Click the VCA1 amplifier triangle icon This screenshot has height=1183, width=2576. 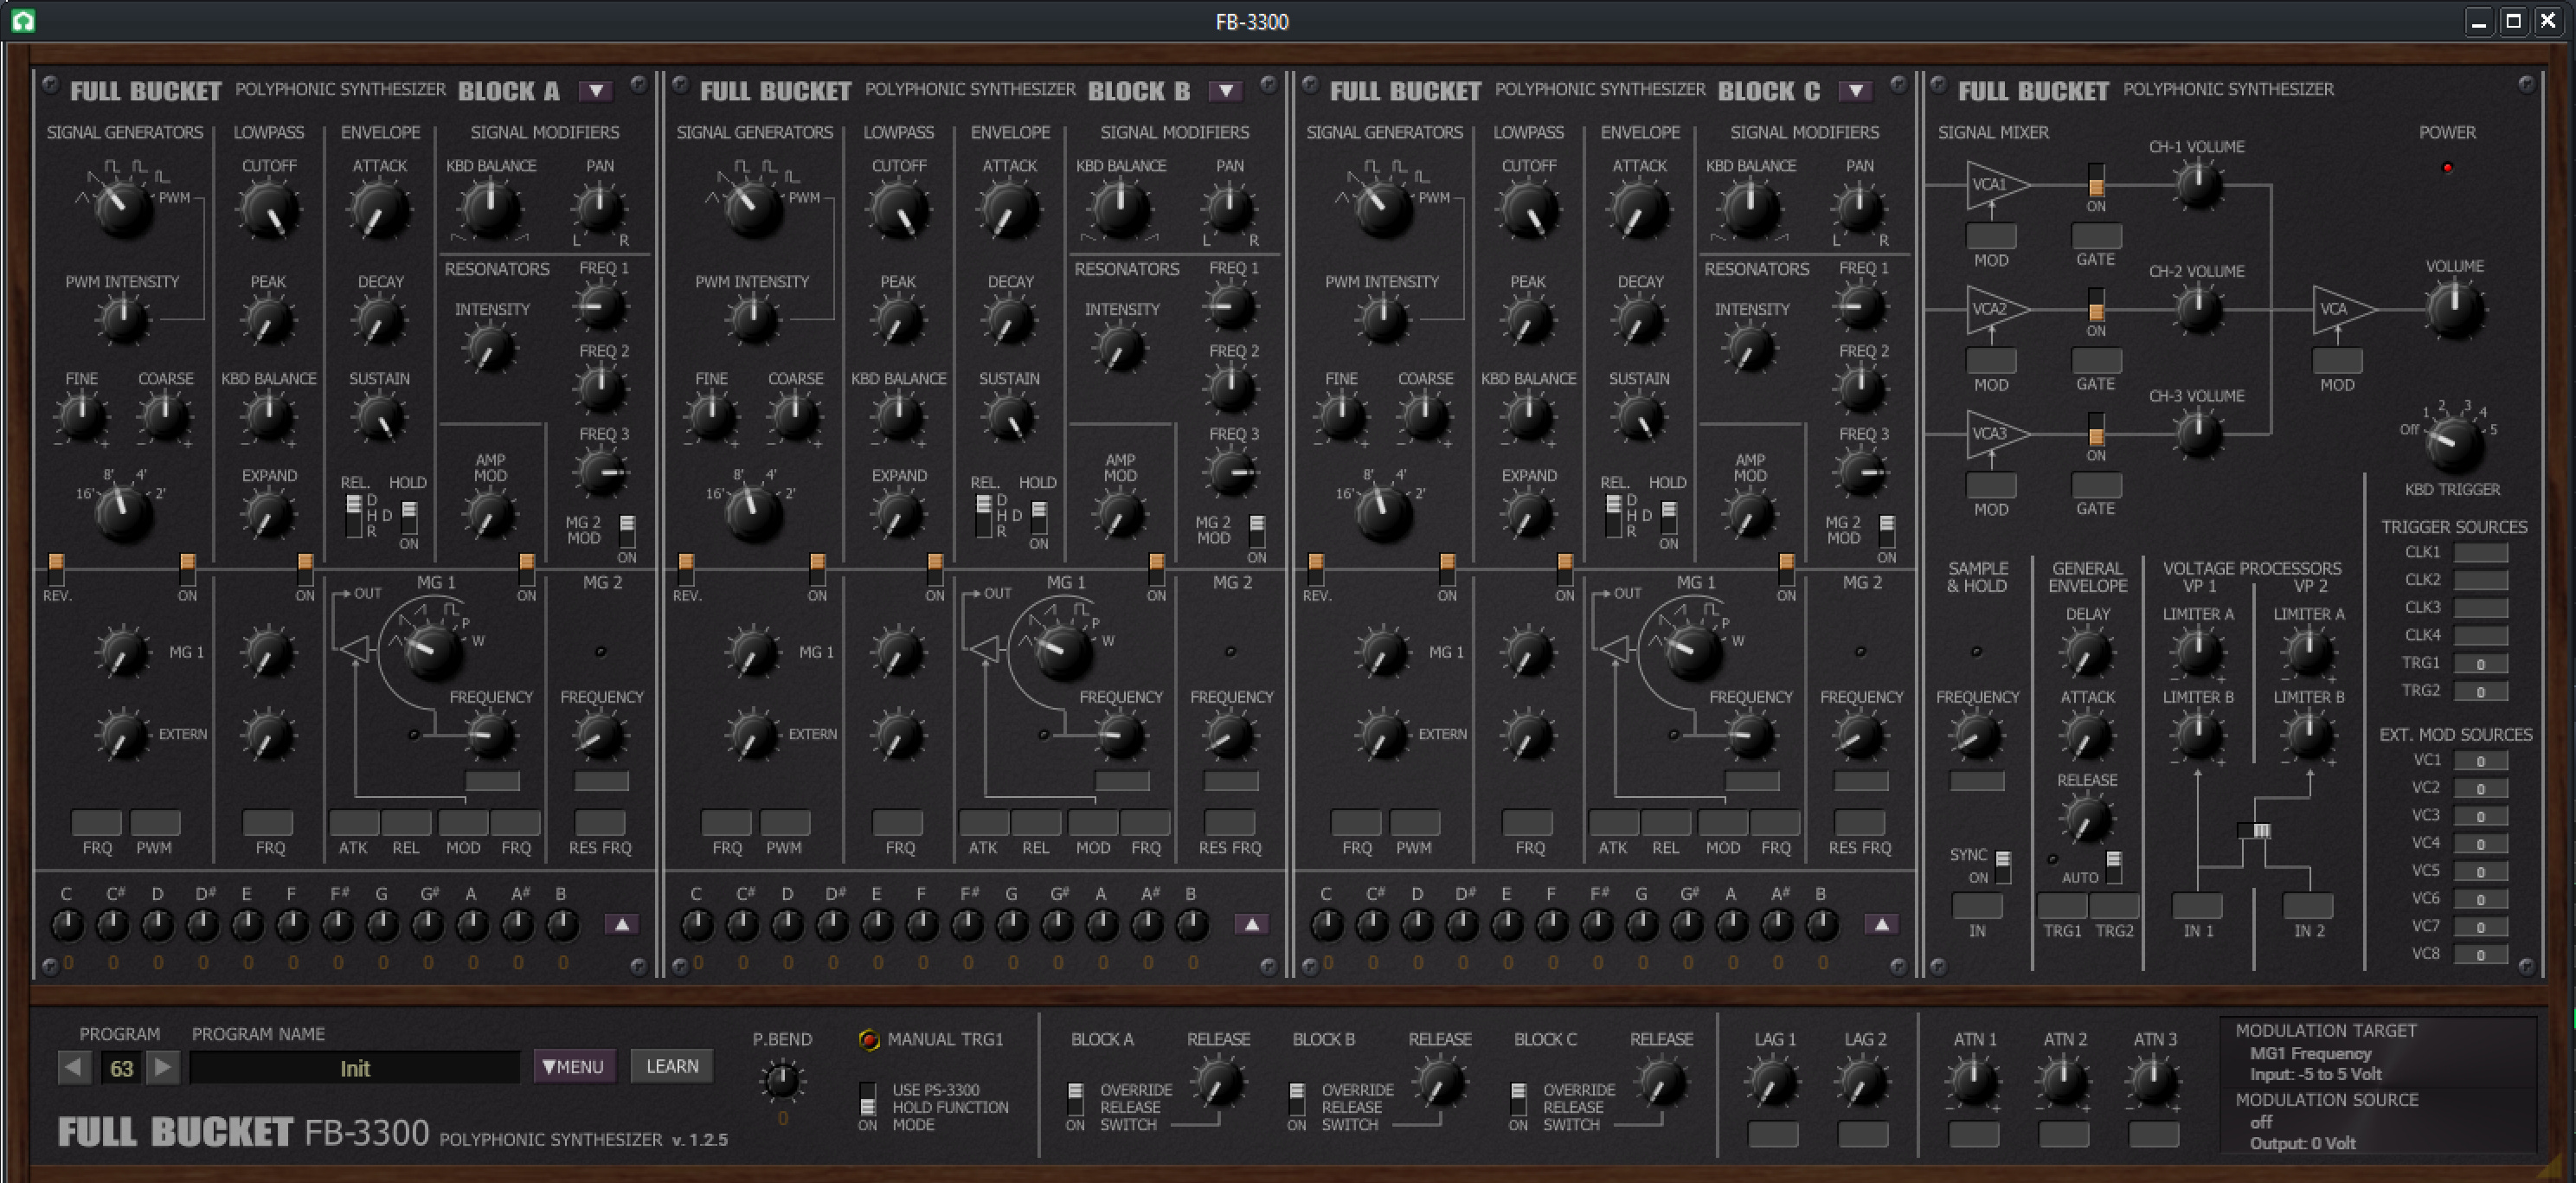(x=1994, y=185)
